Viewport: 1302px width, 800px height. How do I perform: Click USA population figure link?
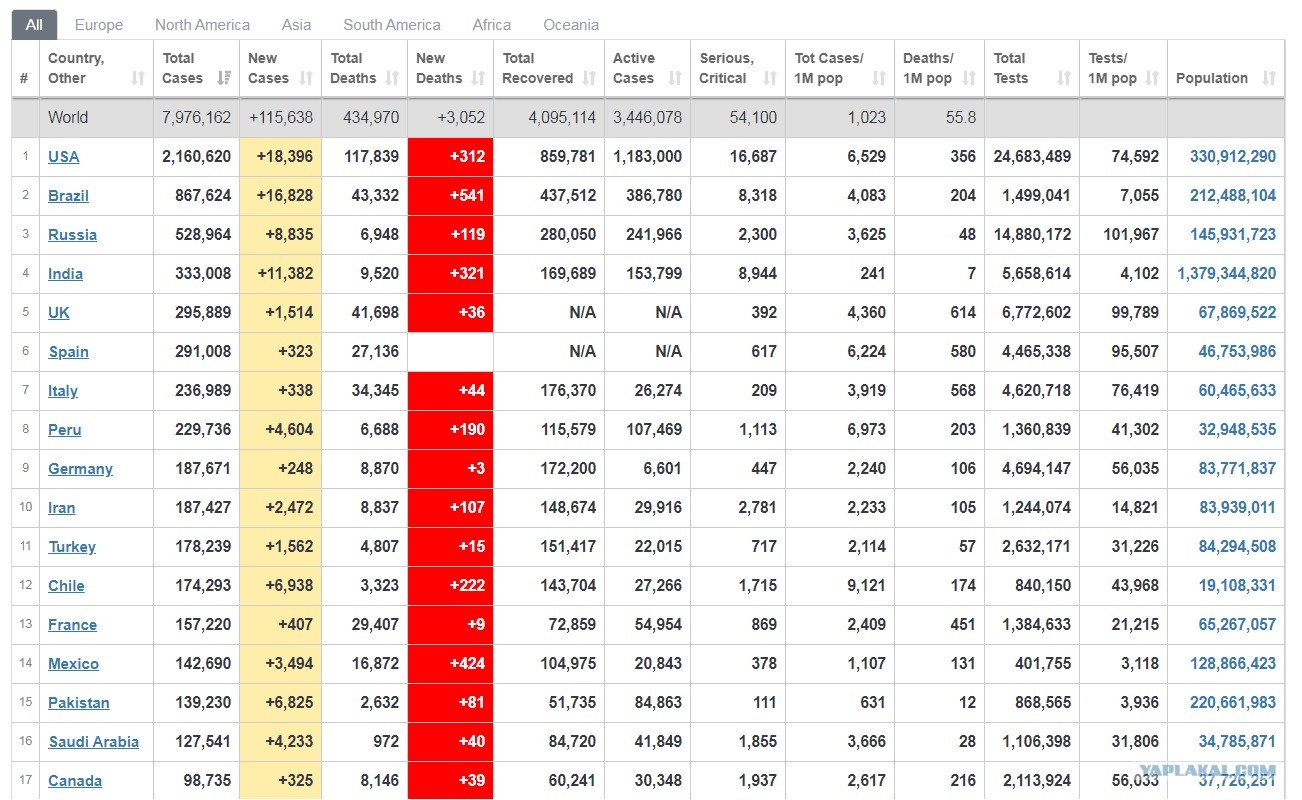pos(1233,157)
